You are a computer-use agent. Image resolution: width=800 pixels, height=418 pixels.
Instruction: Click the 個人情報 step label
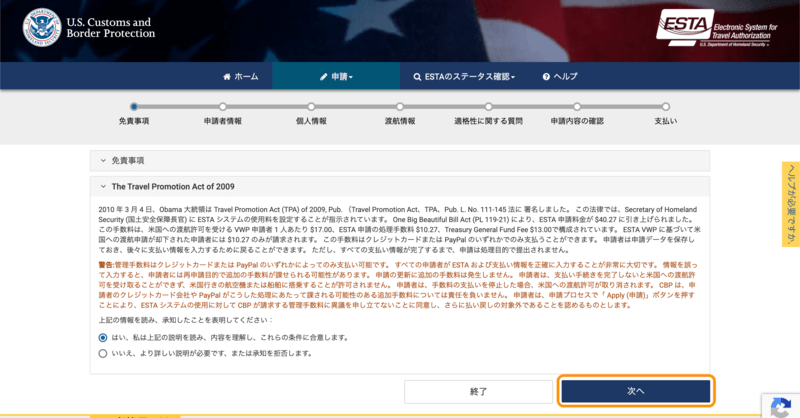pyautogui.click(x=311, y=121)
